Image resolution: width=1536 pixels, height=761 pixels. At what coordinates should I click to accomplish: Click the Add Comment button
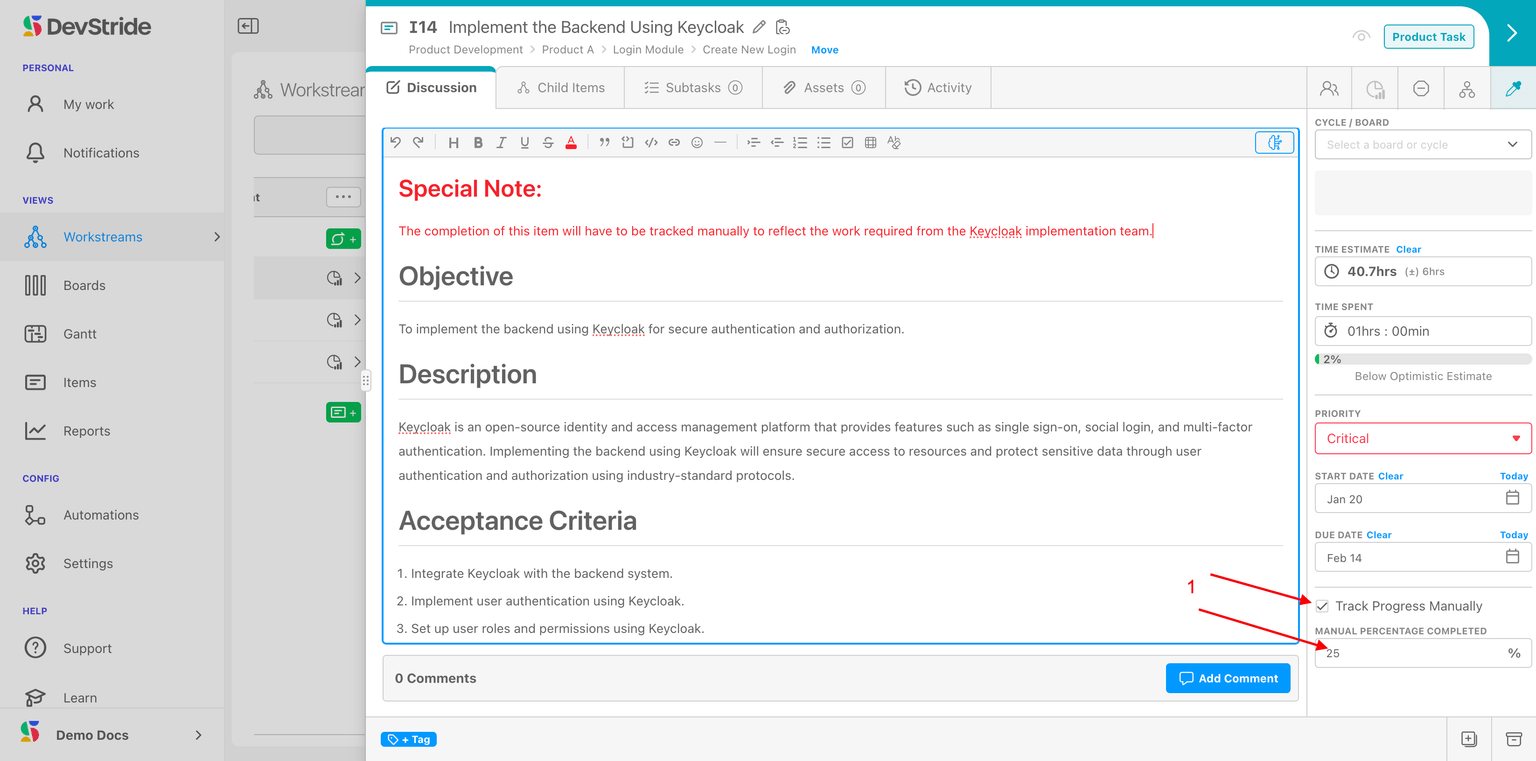point(1227,678)
